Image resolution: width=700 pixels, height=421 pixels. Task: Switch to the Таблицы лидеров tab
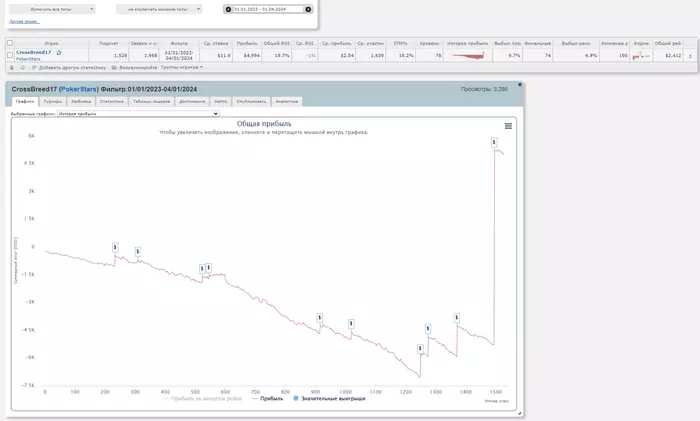[x=151, y=101]
